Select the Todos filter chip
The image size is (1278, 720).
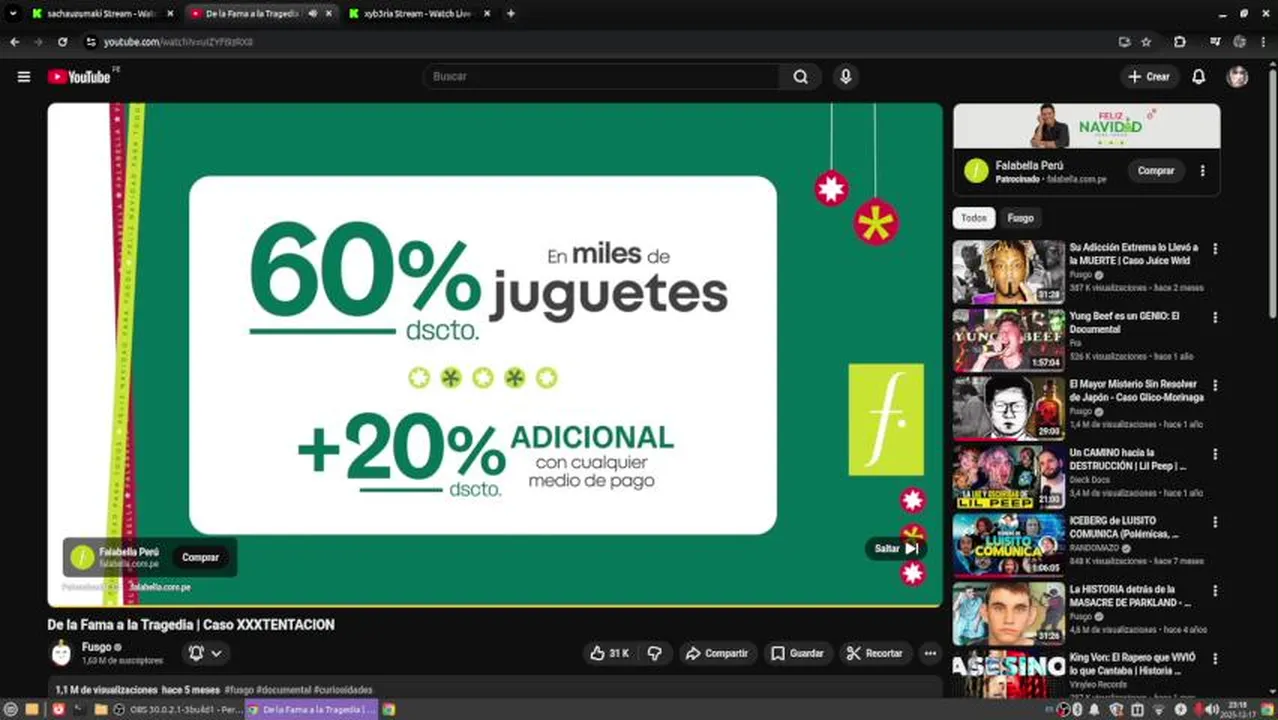pos(973,218)
